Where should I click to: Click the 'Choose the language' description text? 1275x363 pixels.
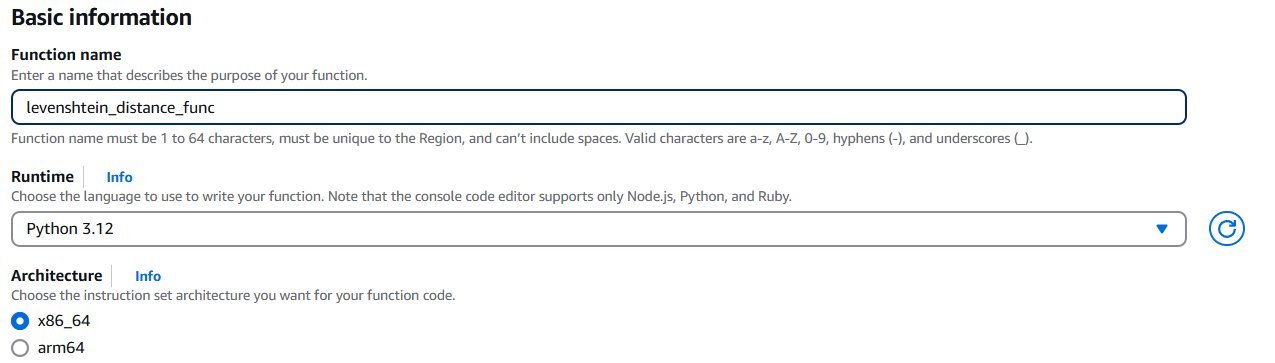pyautogui.click(x=401, y=197)
